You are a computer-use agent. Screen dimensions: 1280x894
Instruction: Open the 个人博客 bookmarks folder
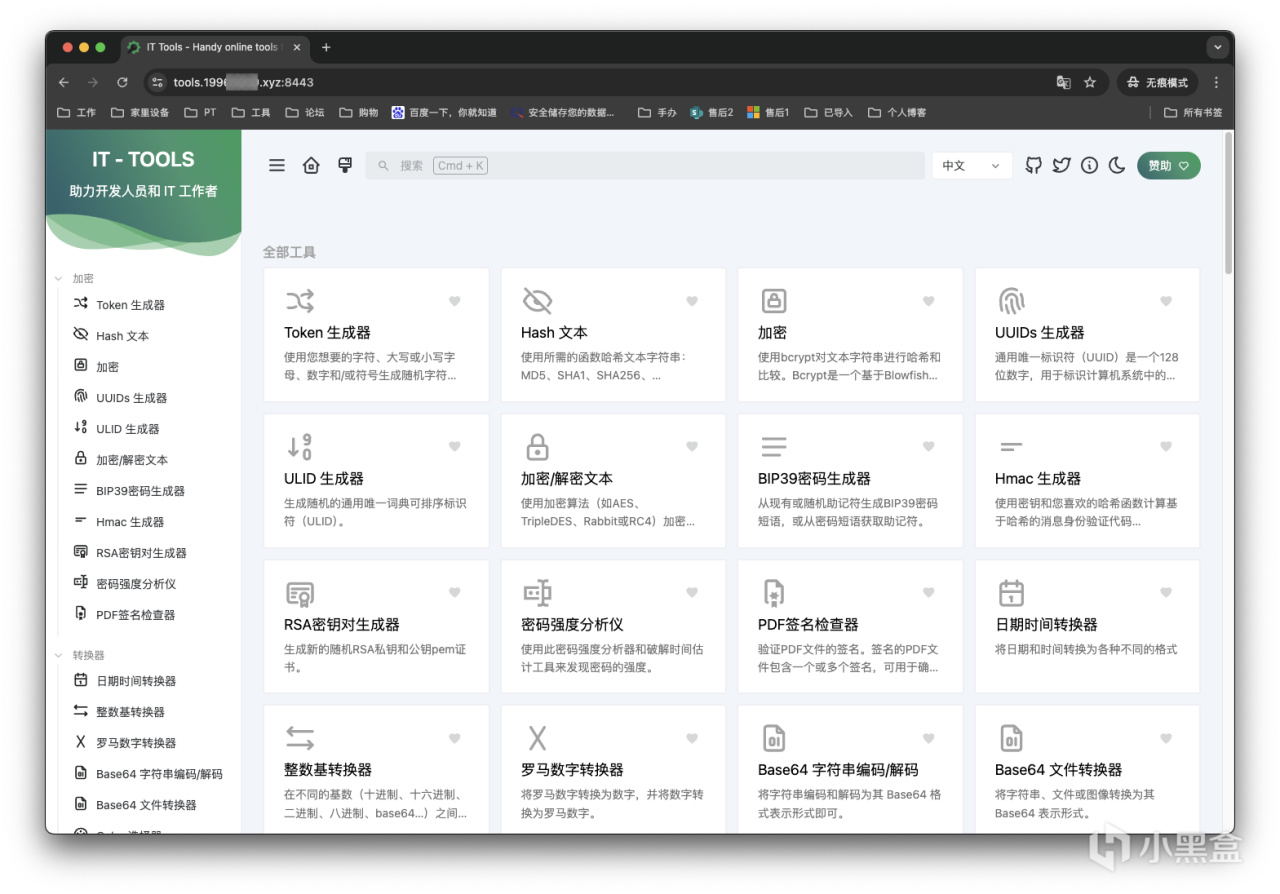pos(897,113)
